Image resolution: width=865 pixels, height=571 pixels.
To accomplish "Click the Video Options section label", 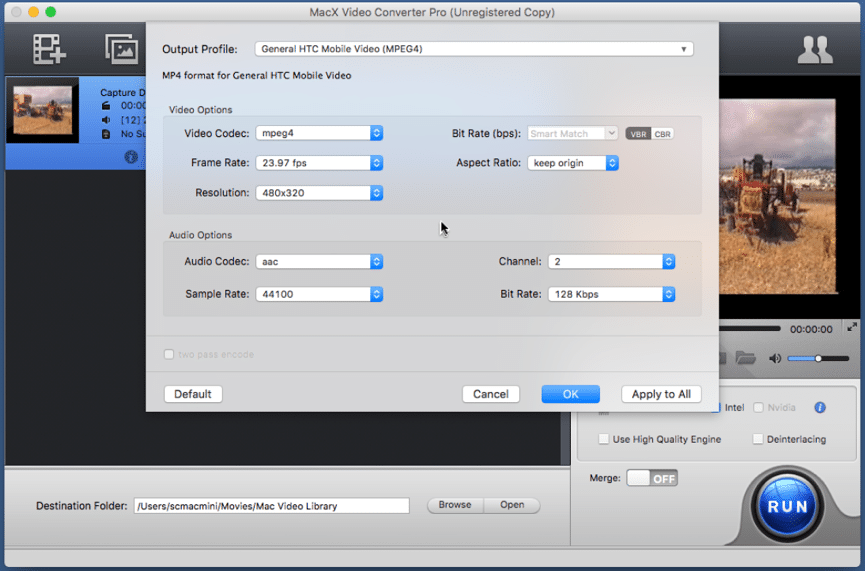I will point(200,110).
